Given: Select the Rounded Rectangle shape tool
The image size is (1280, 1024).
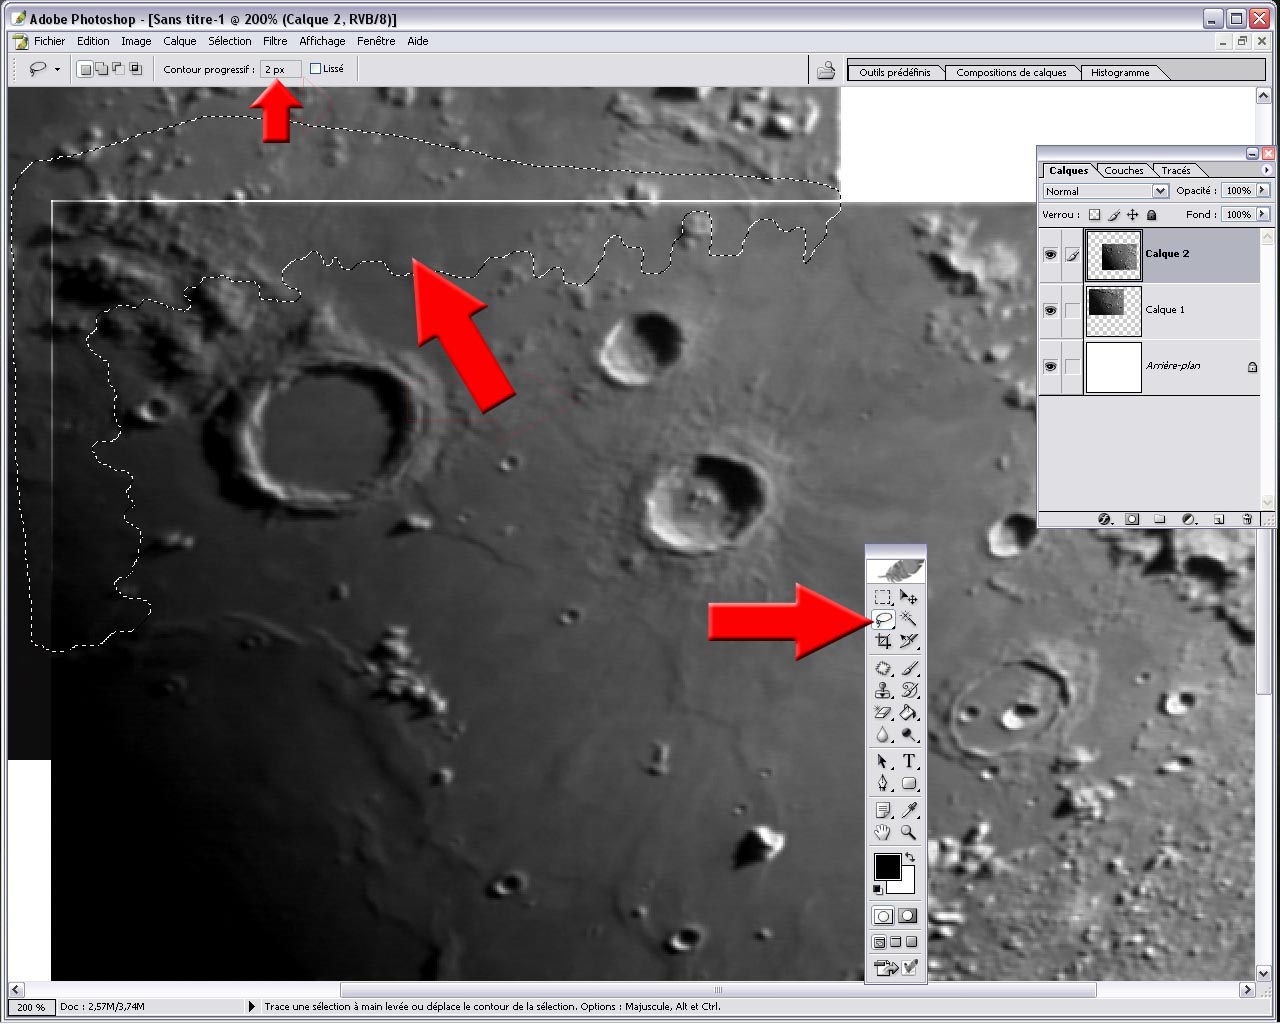Looking at the screenshot, I should point(908,784).
